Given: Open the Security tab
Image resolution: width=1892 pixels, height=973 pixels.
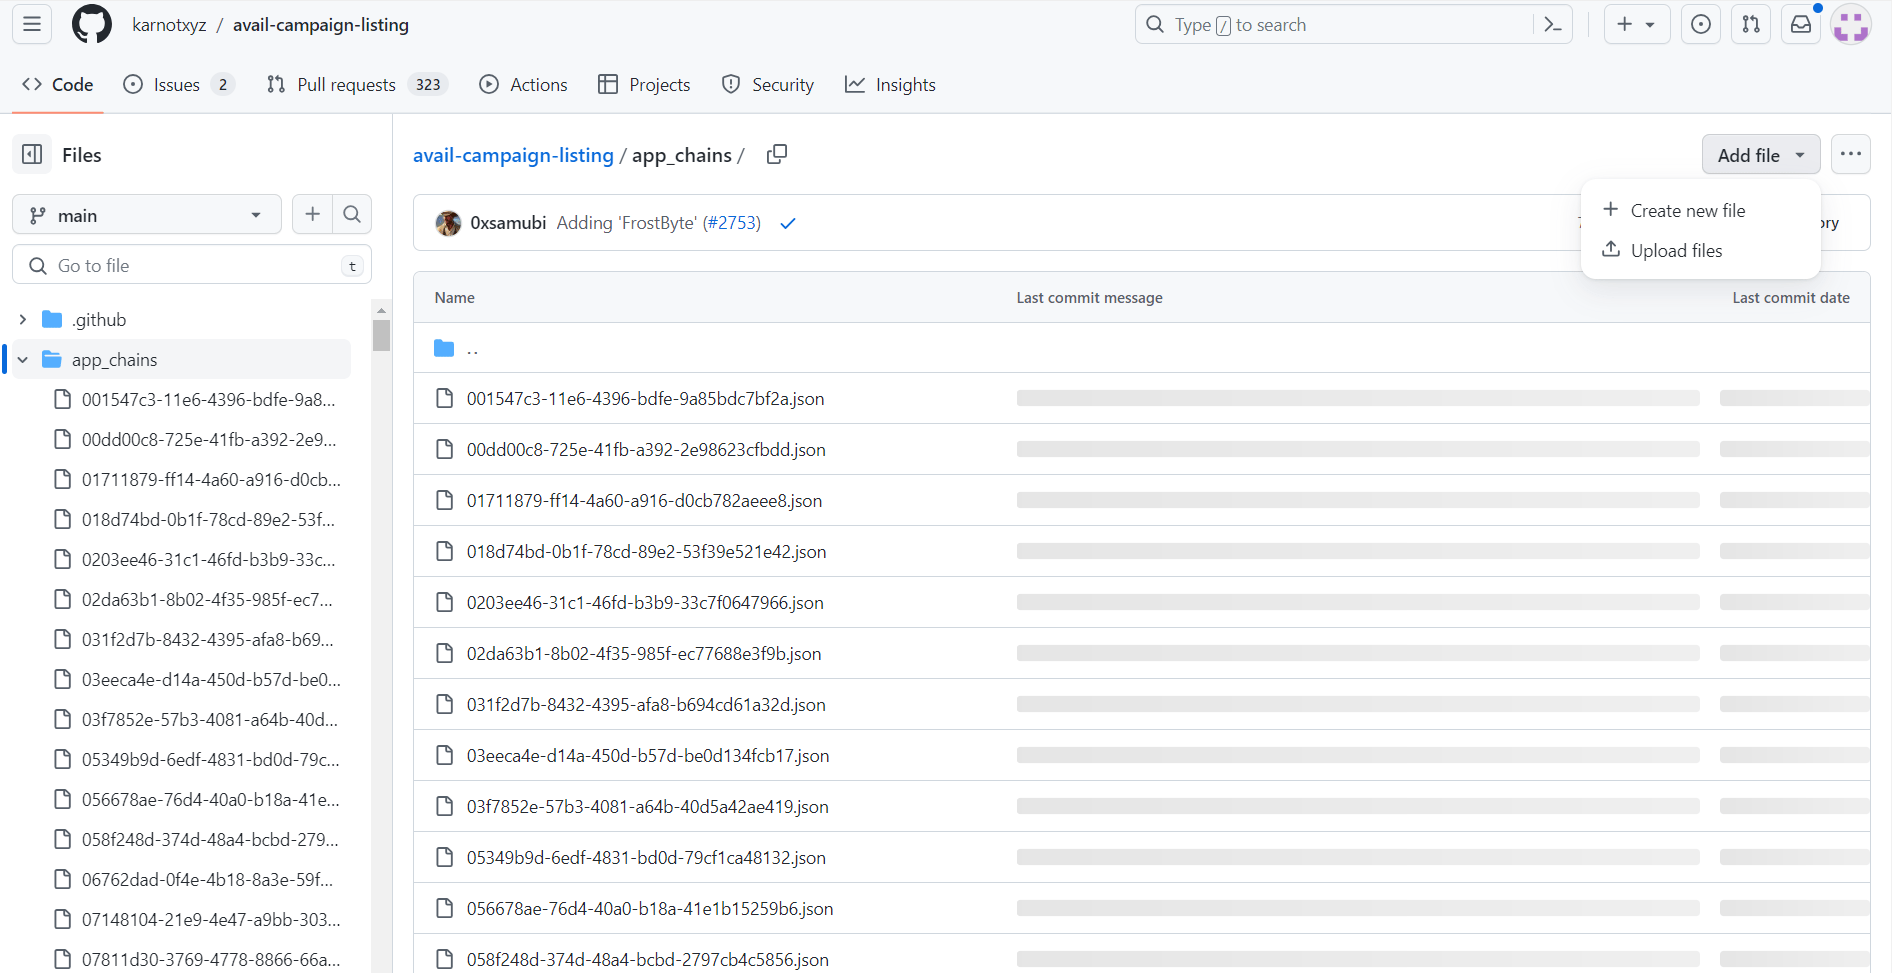Looking at the screenshot, I should pyautogui.click(x=768, y=85).
